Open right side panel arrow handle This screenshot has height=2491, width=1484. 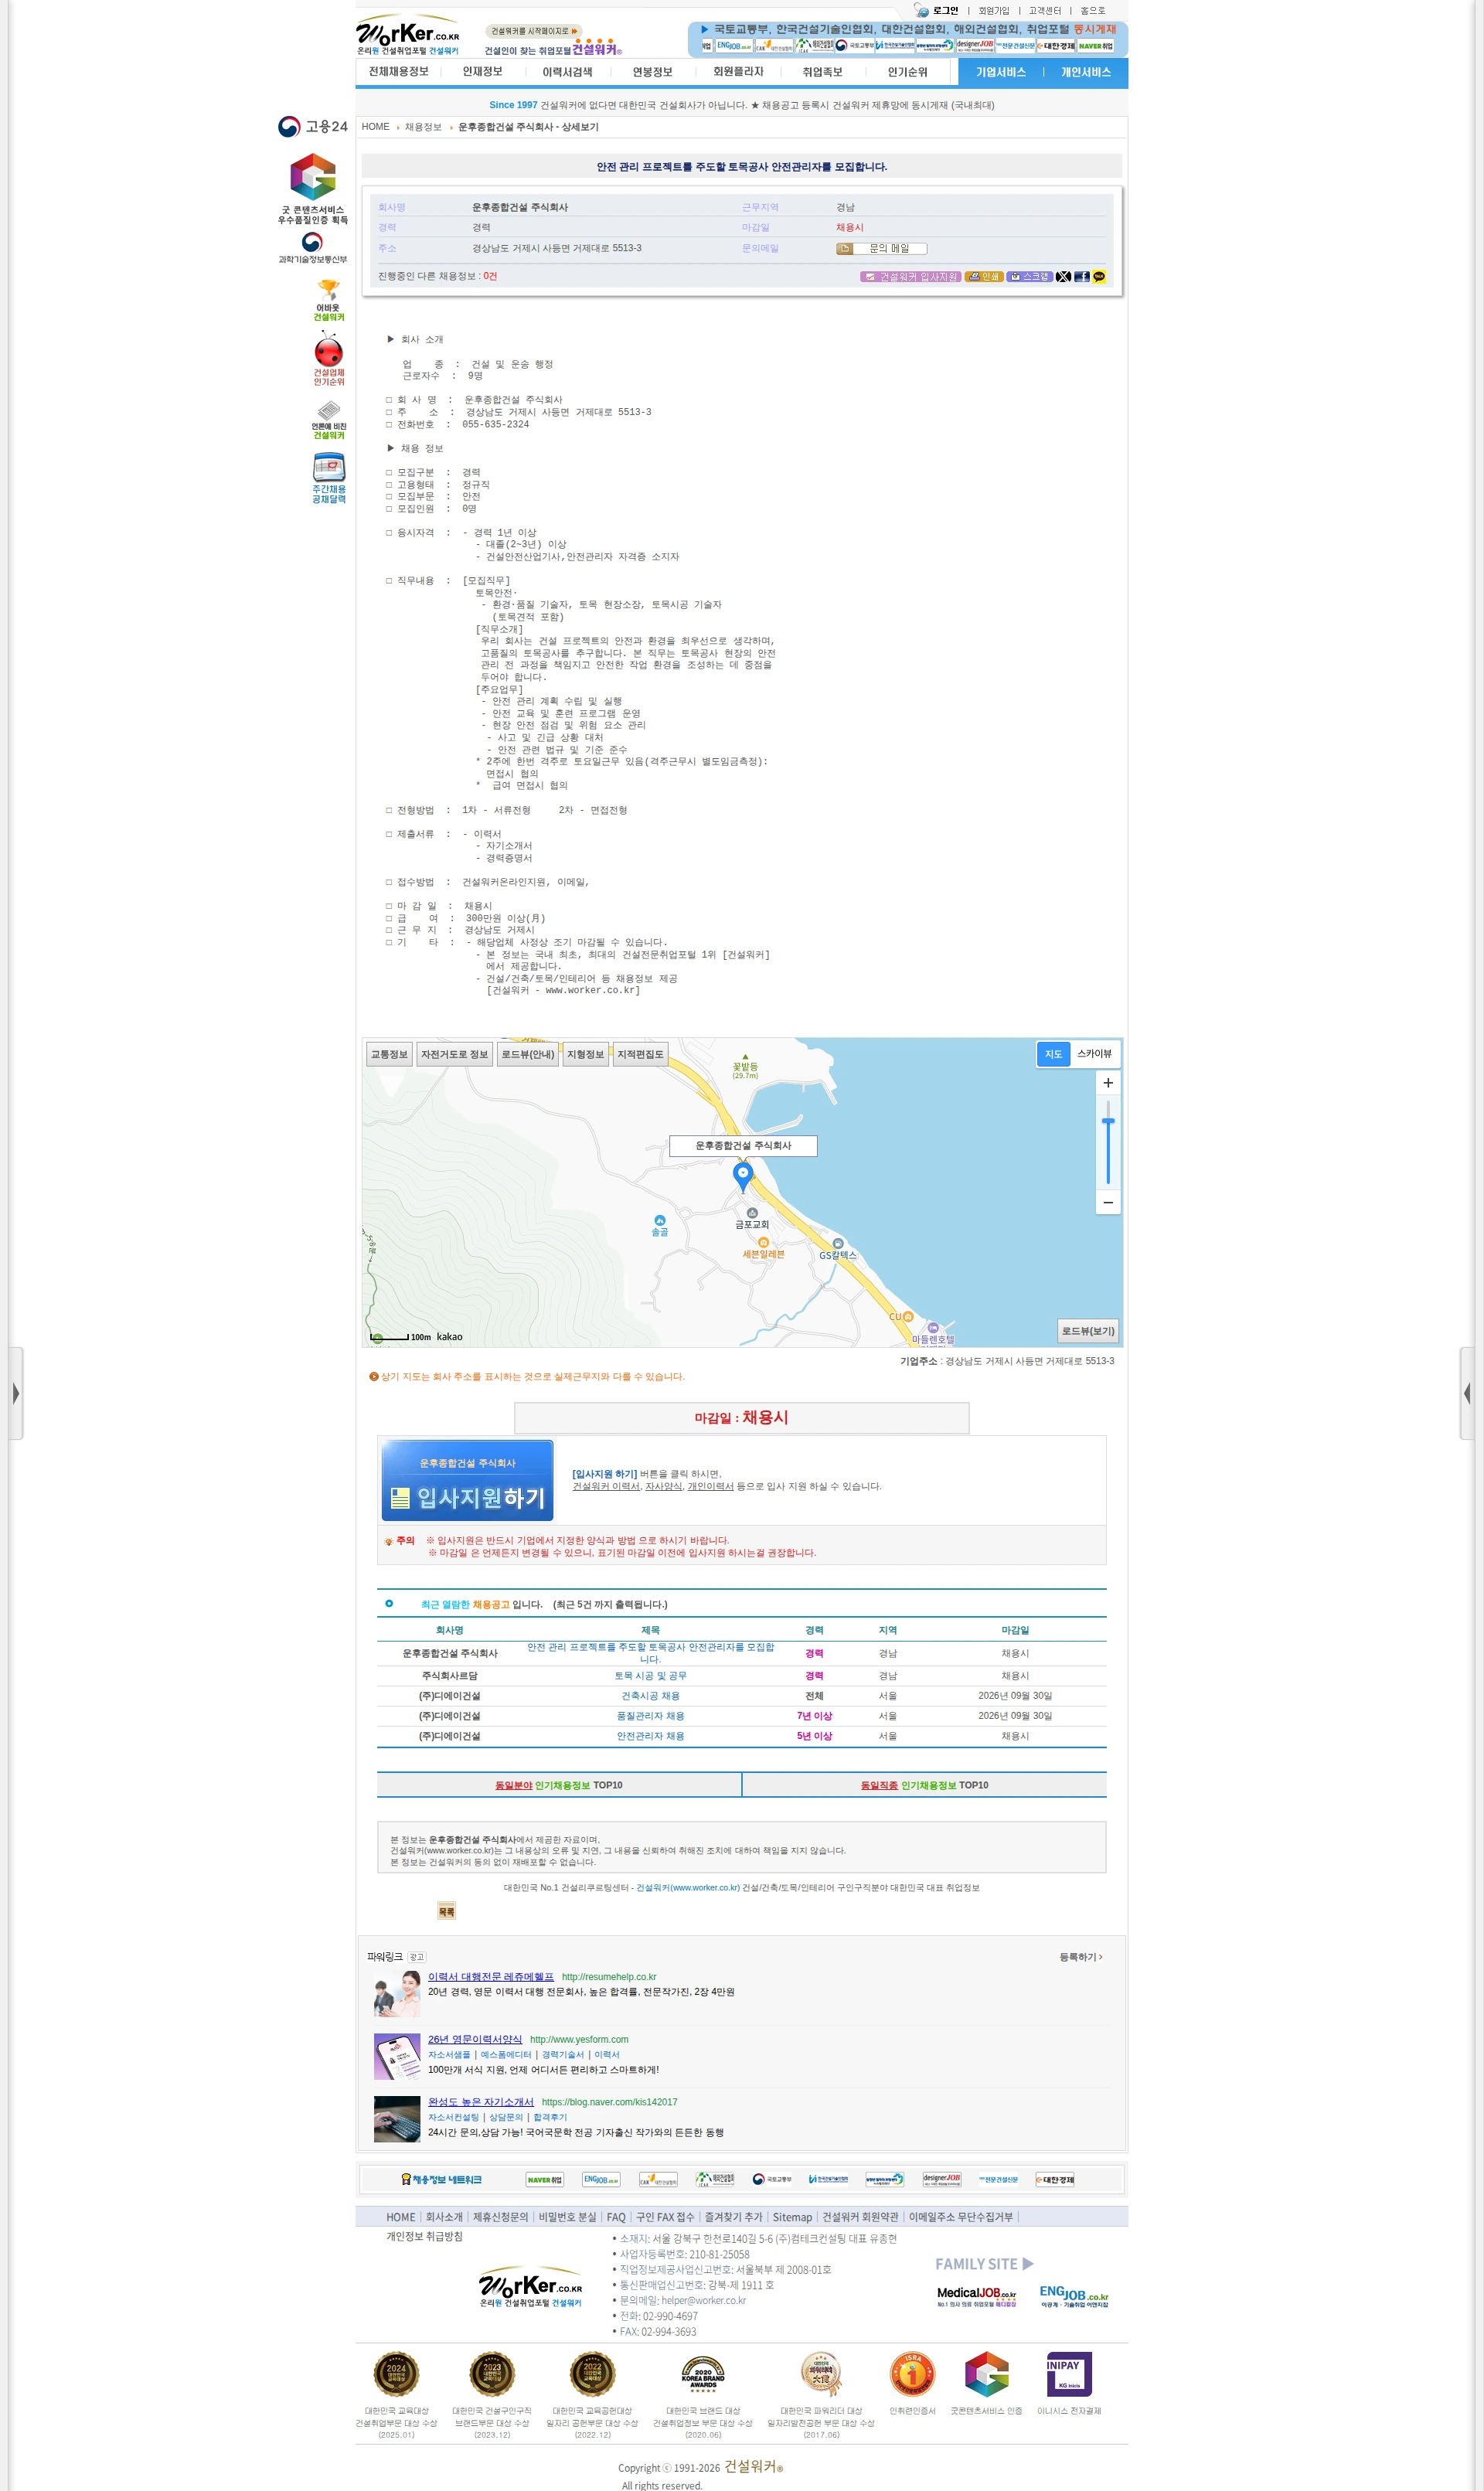pos(1467,1393)
